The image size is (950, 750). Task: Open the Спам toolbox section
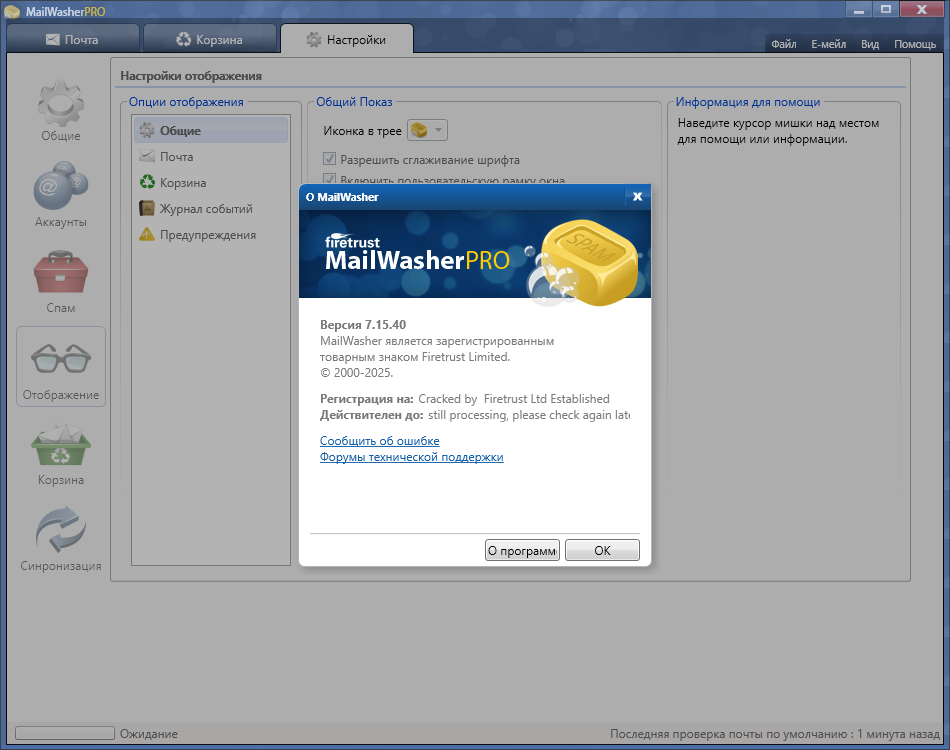[61, 282]
